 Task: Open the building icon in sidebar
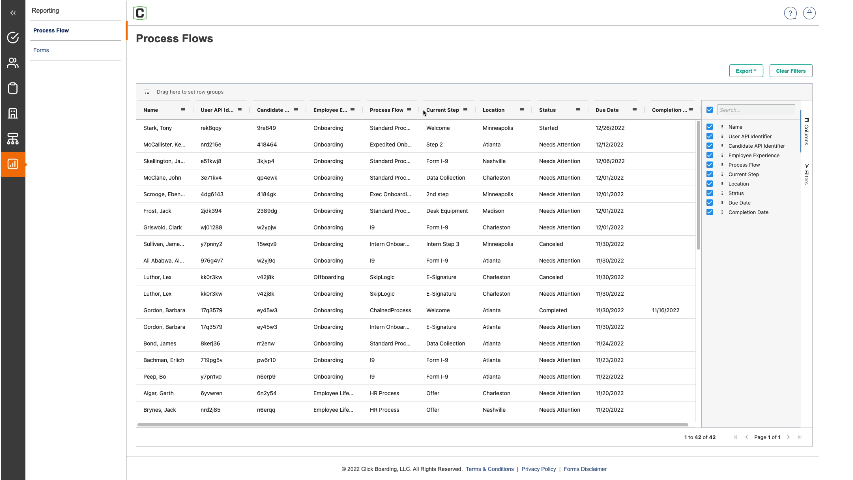pyautogui.click(x=13, y=113)
